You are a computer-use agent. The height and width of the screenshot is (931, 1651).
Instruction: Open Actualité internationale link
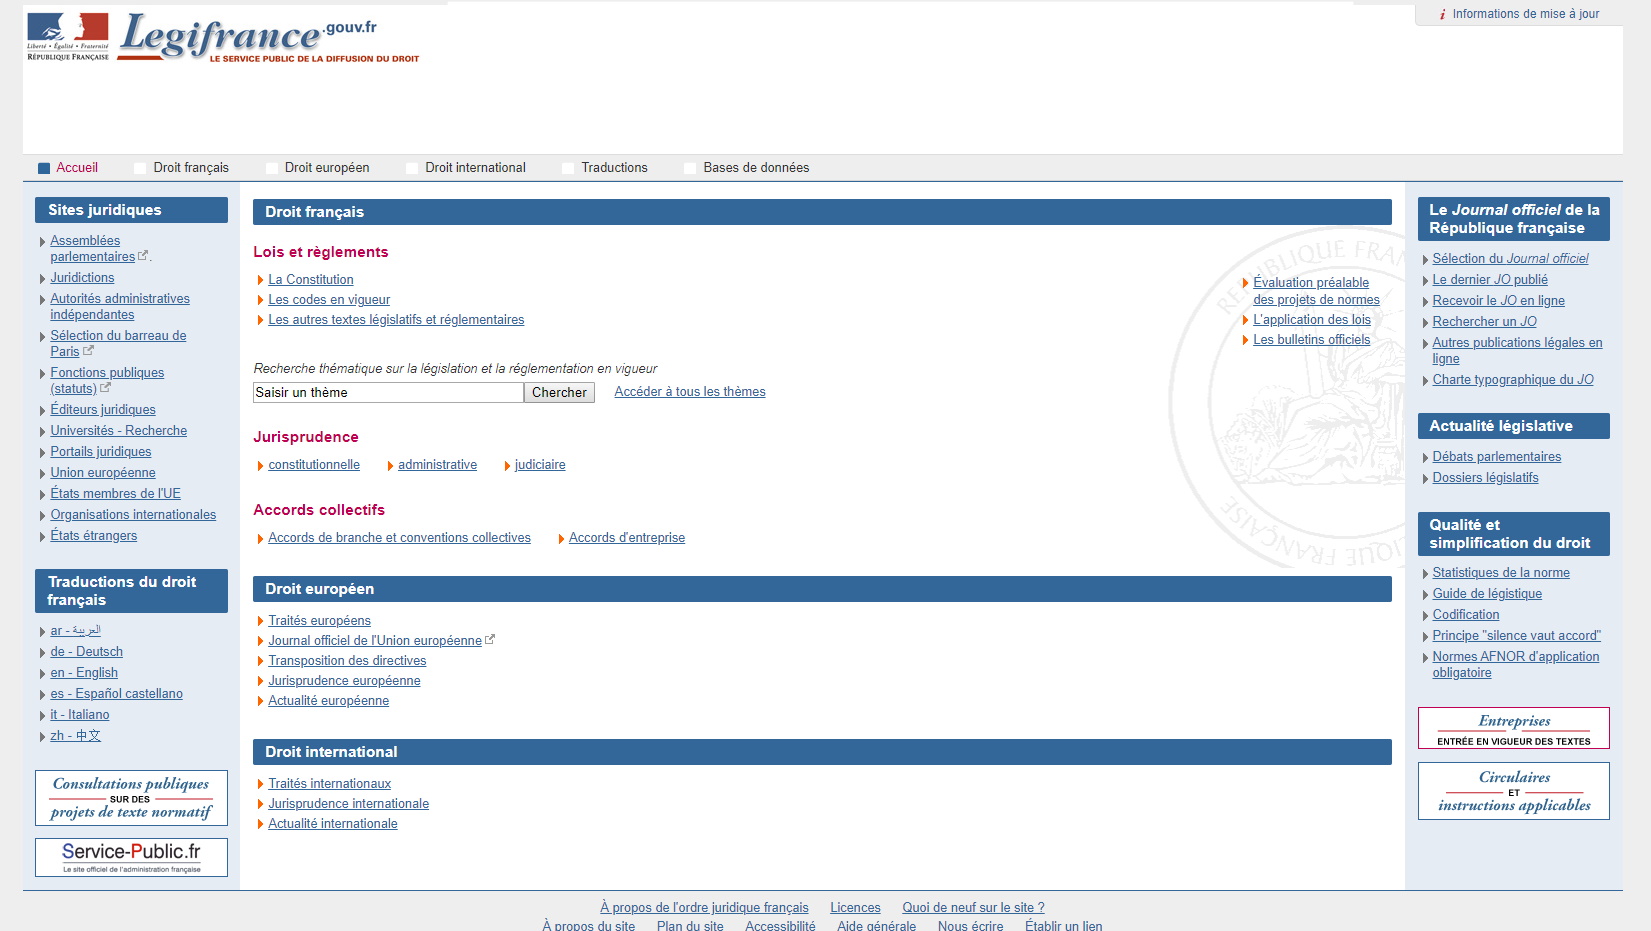(x=333, y=824)
